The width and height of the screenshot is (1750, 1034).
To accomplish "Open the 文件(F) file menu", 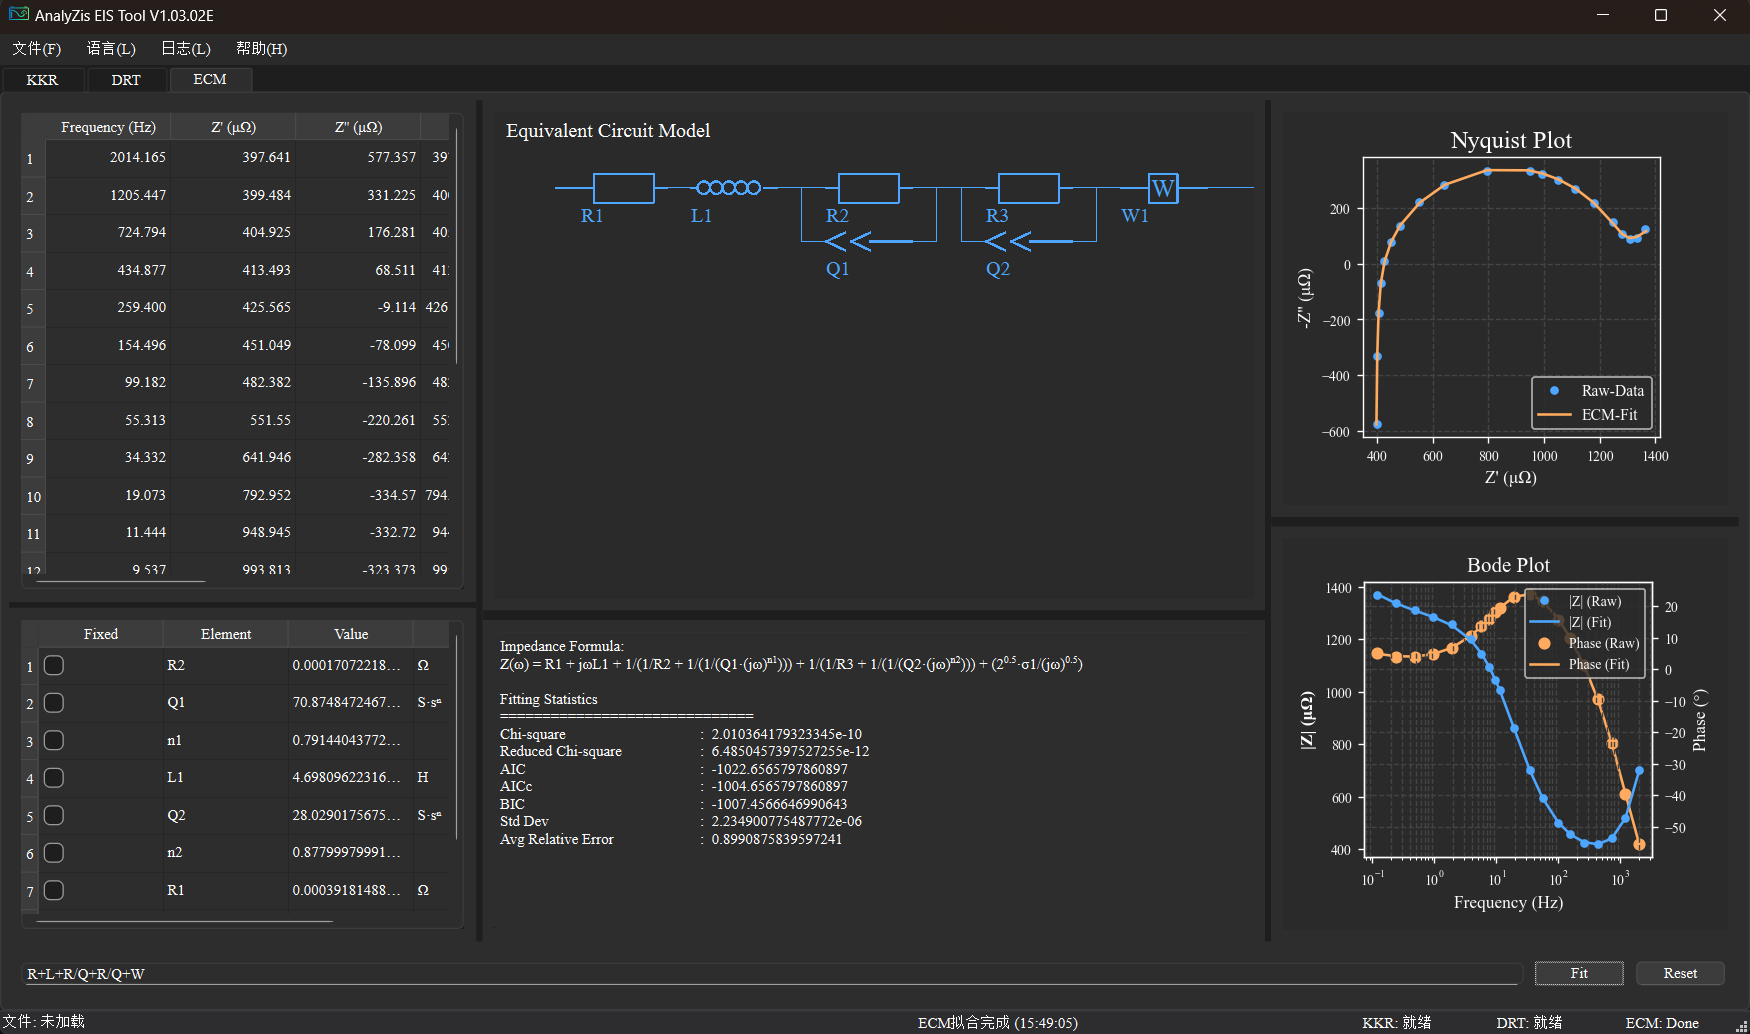I will (x=37, y=49).
